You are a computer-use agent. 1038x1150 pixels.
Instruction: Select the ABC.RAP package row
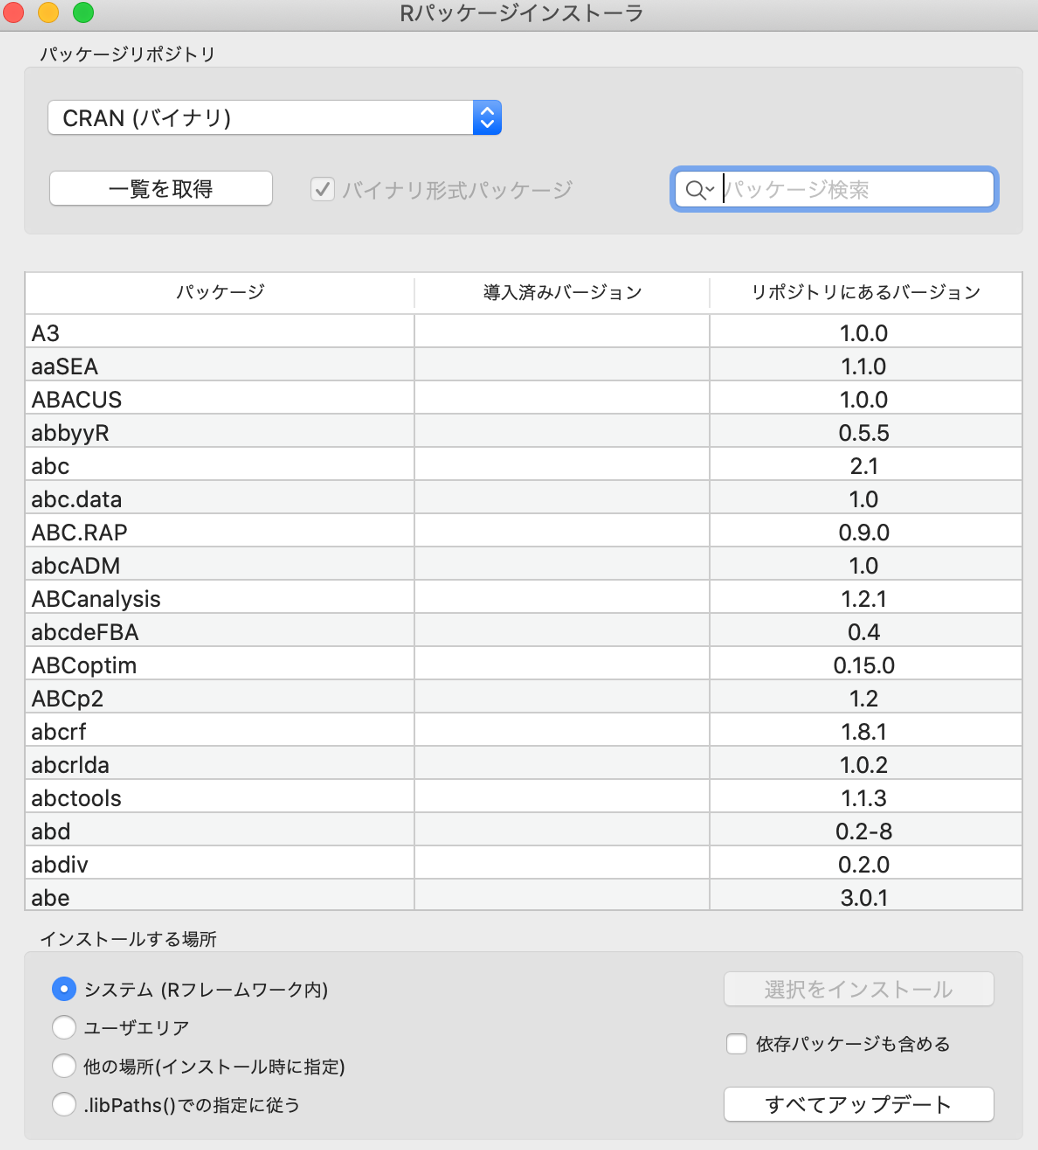click(524, 532)
